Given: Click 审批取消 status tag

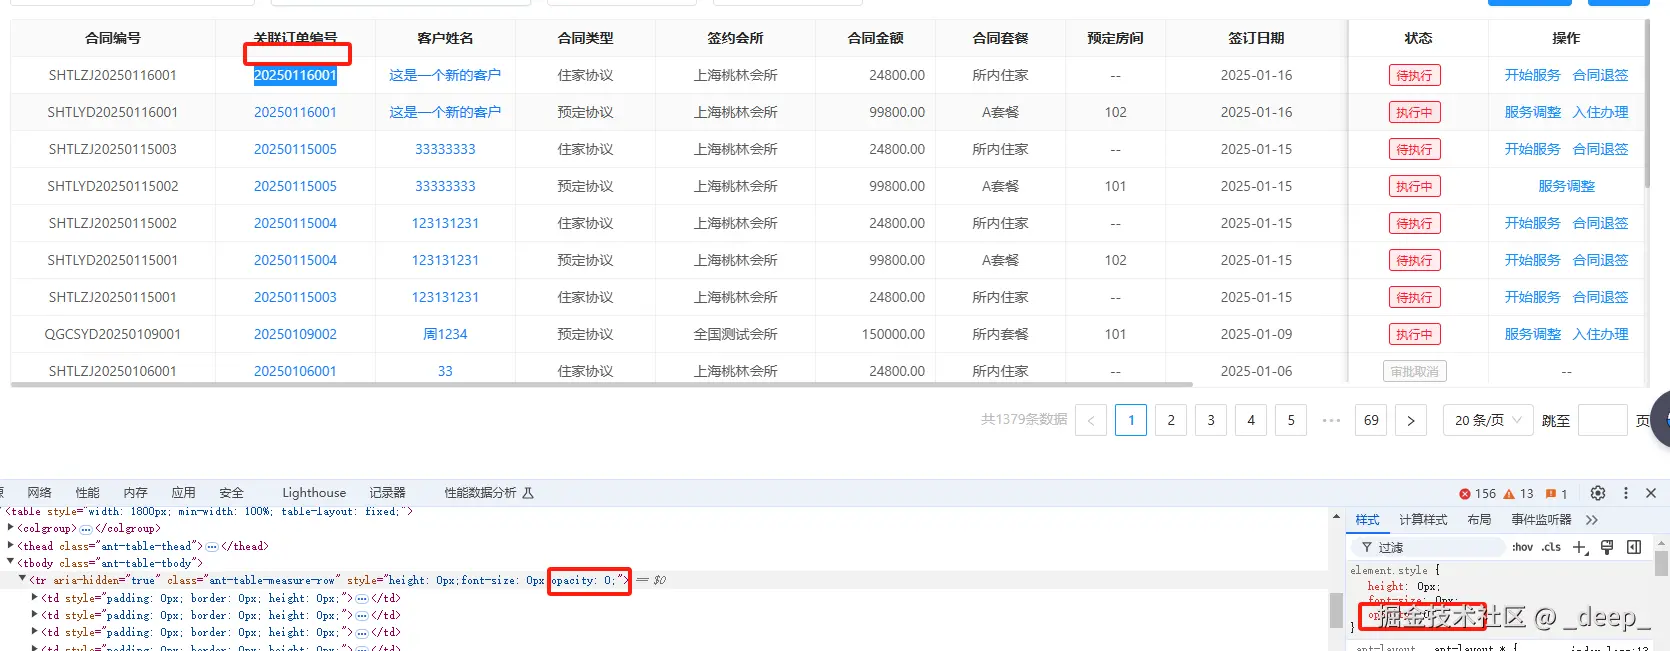Looking at the screenshot, I should click(1414, 371).
